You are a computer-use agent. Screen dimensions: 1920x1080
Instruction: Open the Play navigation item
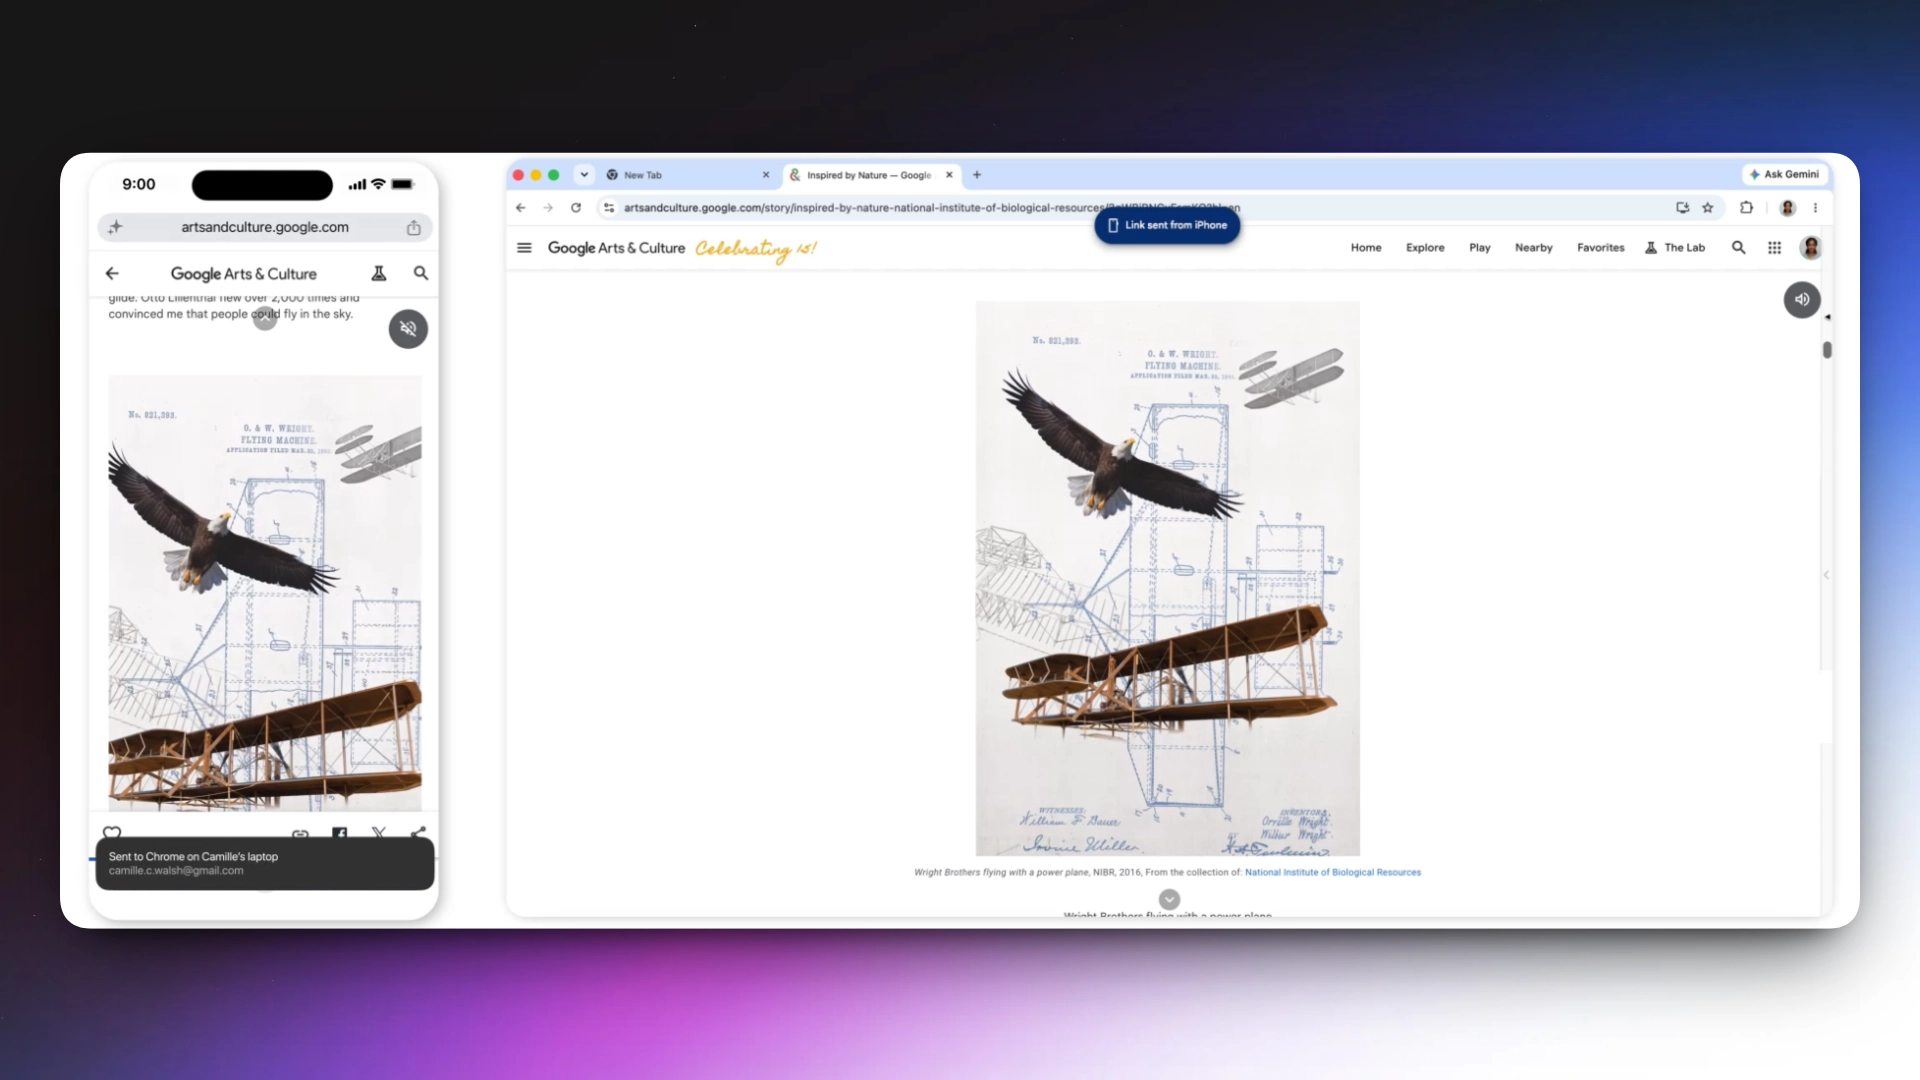[x=1480, y=248]
